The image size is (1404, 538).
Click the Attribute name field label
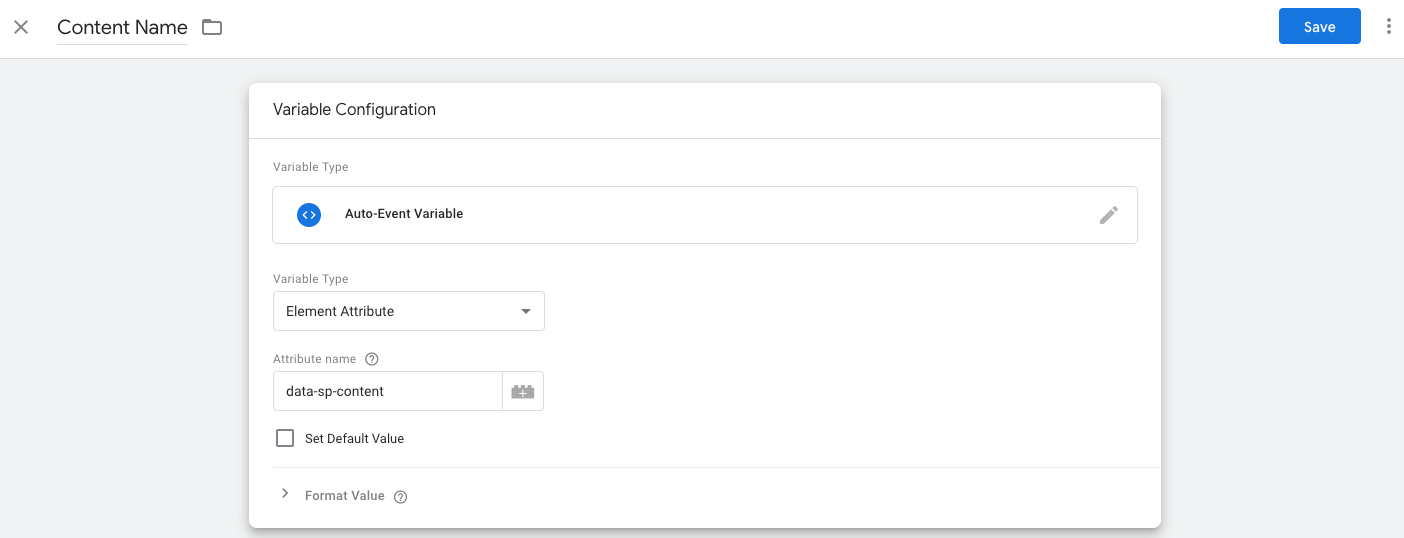pos(316,359)
